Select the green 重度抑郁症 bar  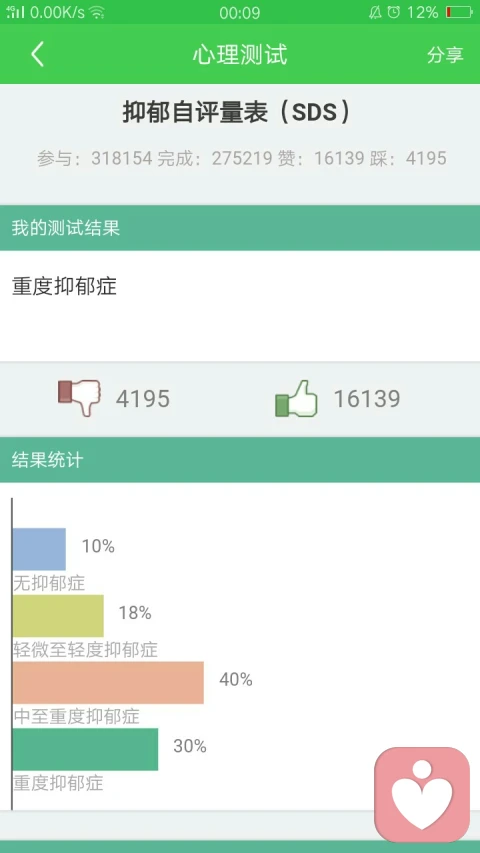85,749
